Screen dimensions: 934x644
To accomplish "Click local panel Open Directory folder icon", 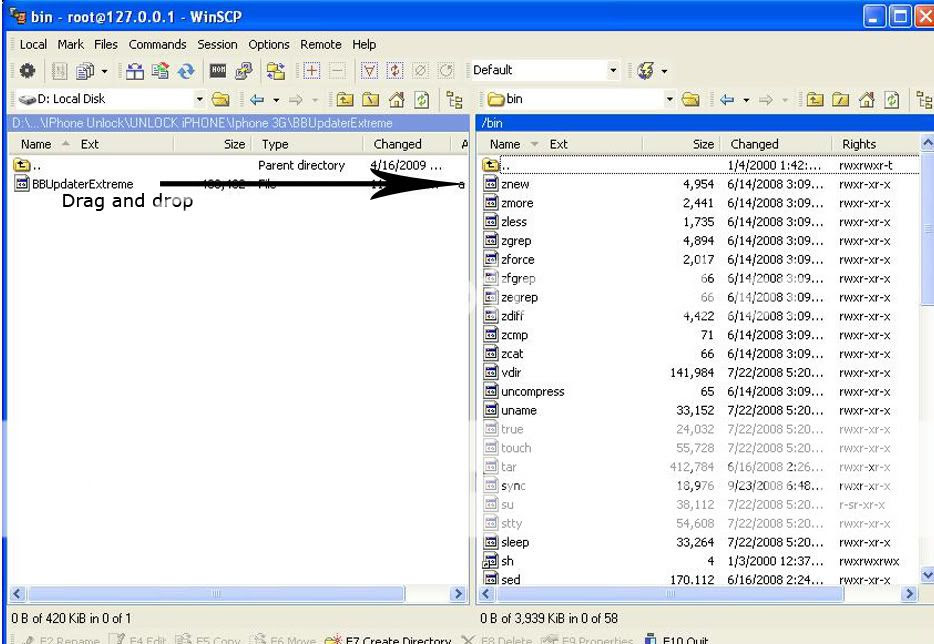I will click(221, 99).
